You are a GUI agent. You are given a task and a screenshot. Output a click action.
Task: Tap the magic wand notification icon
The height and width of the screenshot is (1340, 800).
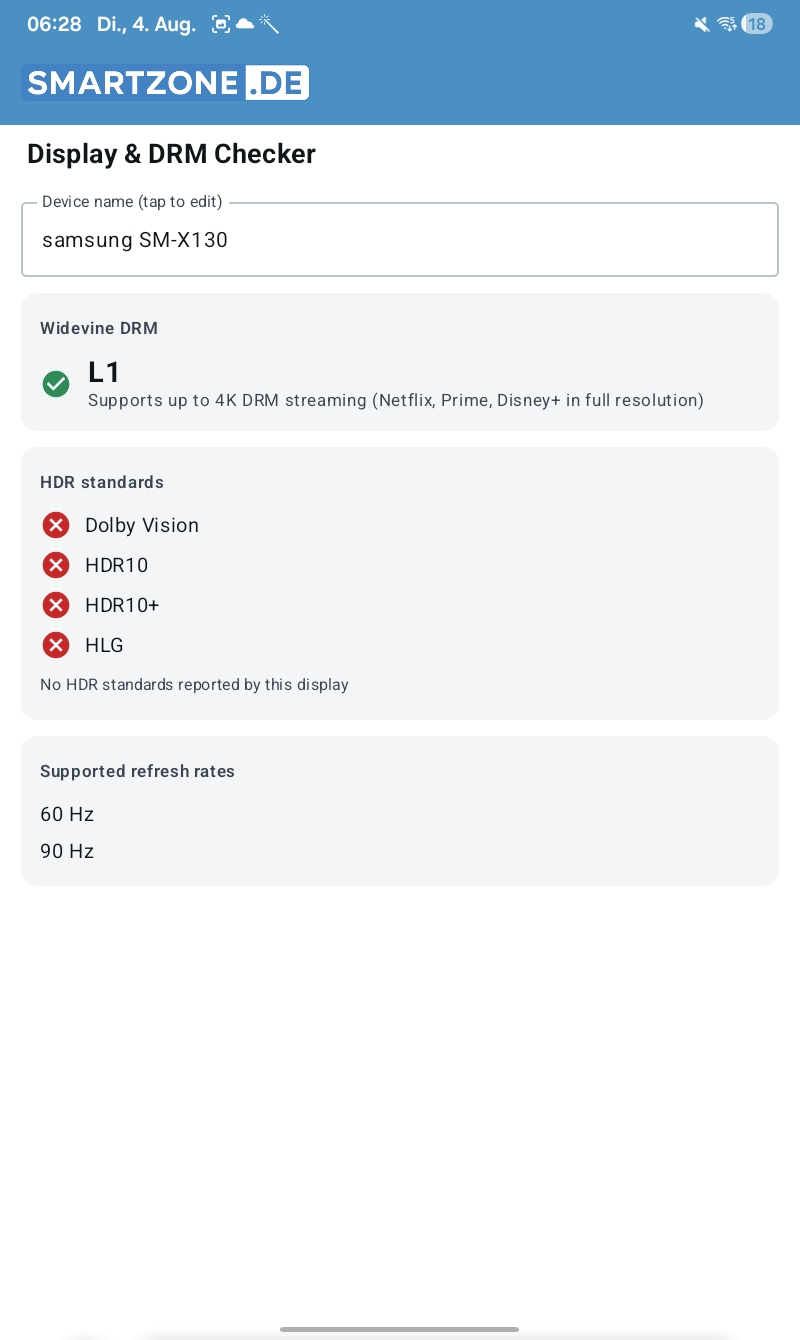269,24
